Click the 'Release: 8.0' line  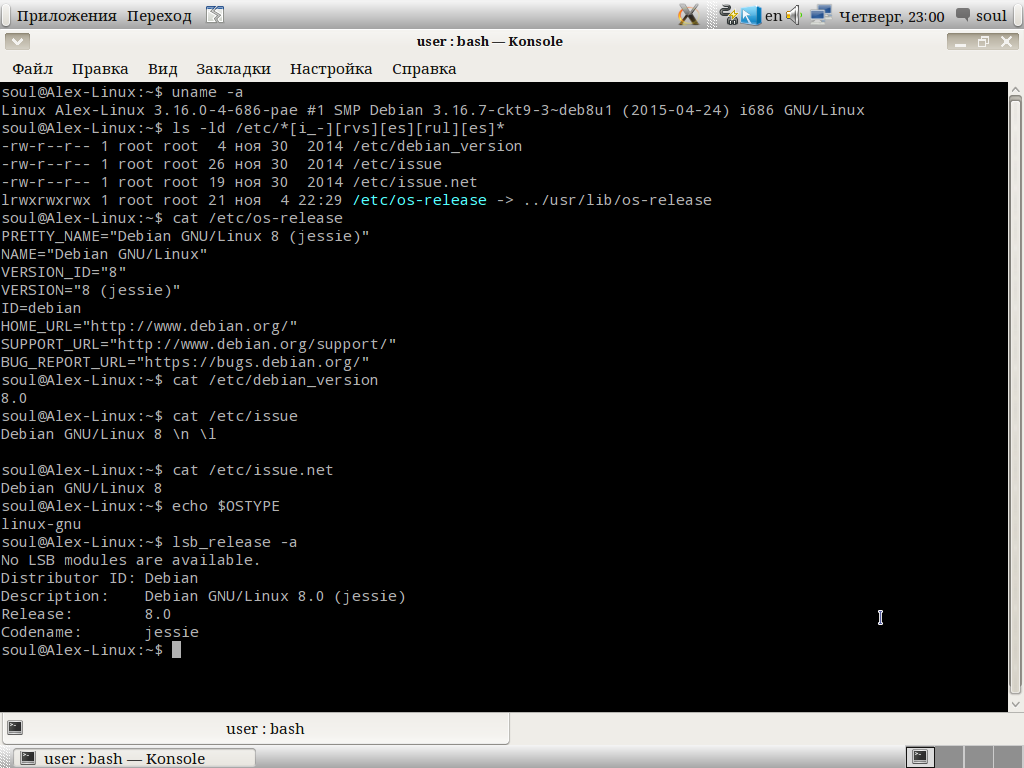click(86, 615)
